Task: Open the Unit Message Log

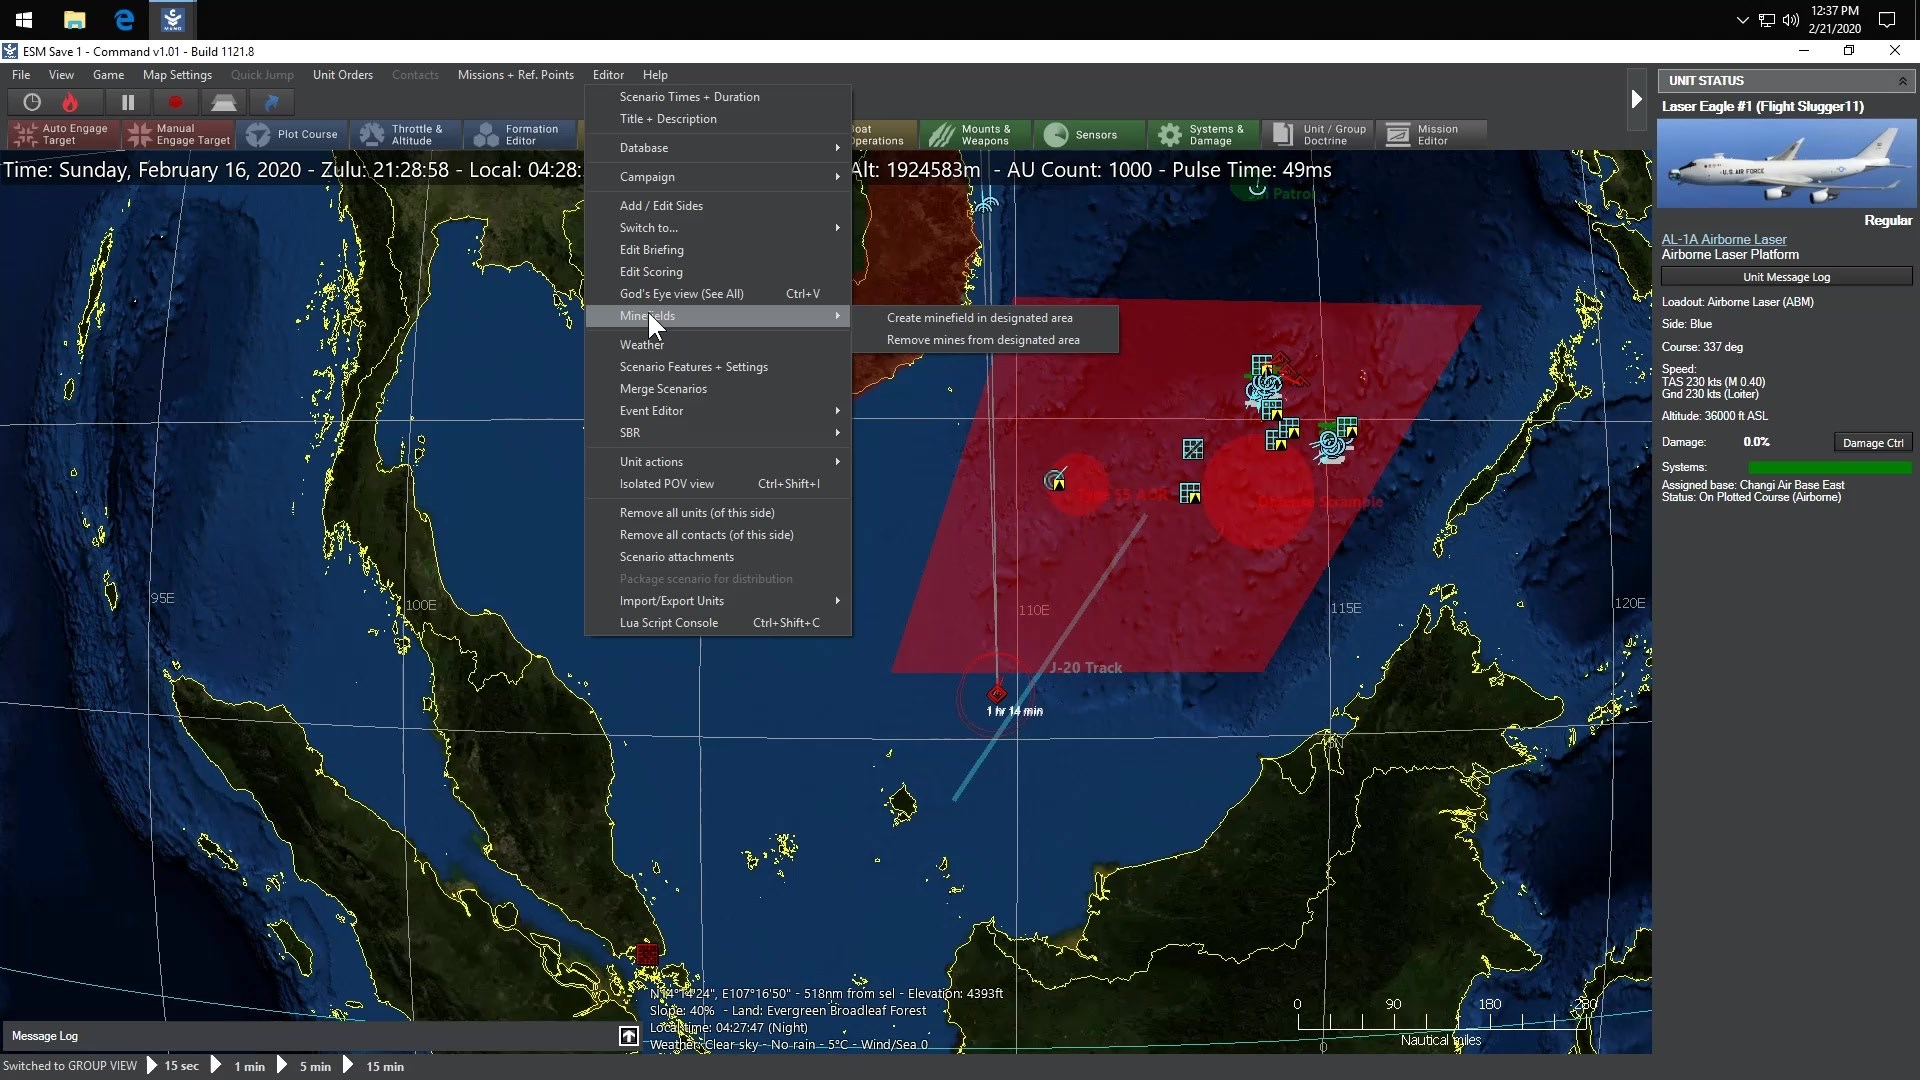Action: [1786, 277]
